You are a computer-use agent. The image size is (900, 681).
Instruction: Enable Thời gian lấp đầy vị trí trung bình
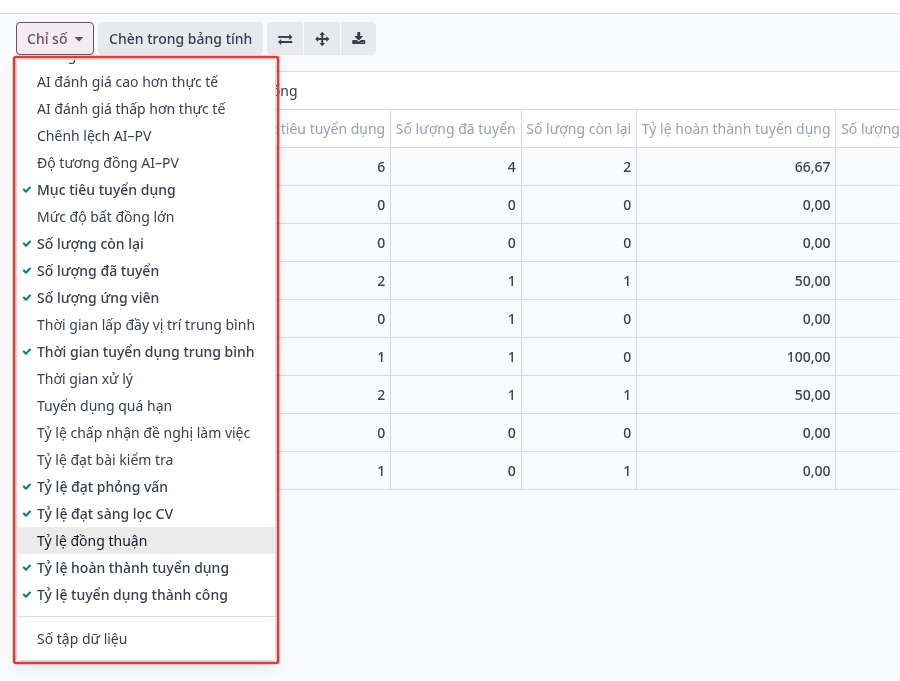pos(146,325)
